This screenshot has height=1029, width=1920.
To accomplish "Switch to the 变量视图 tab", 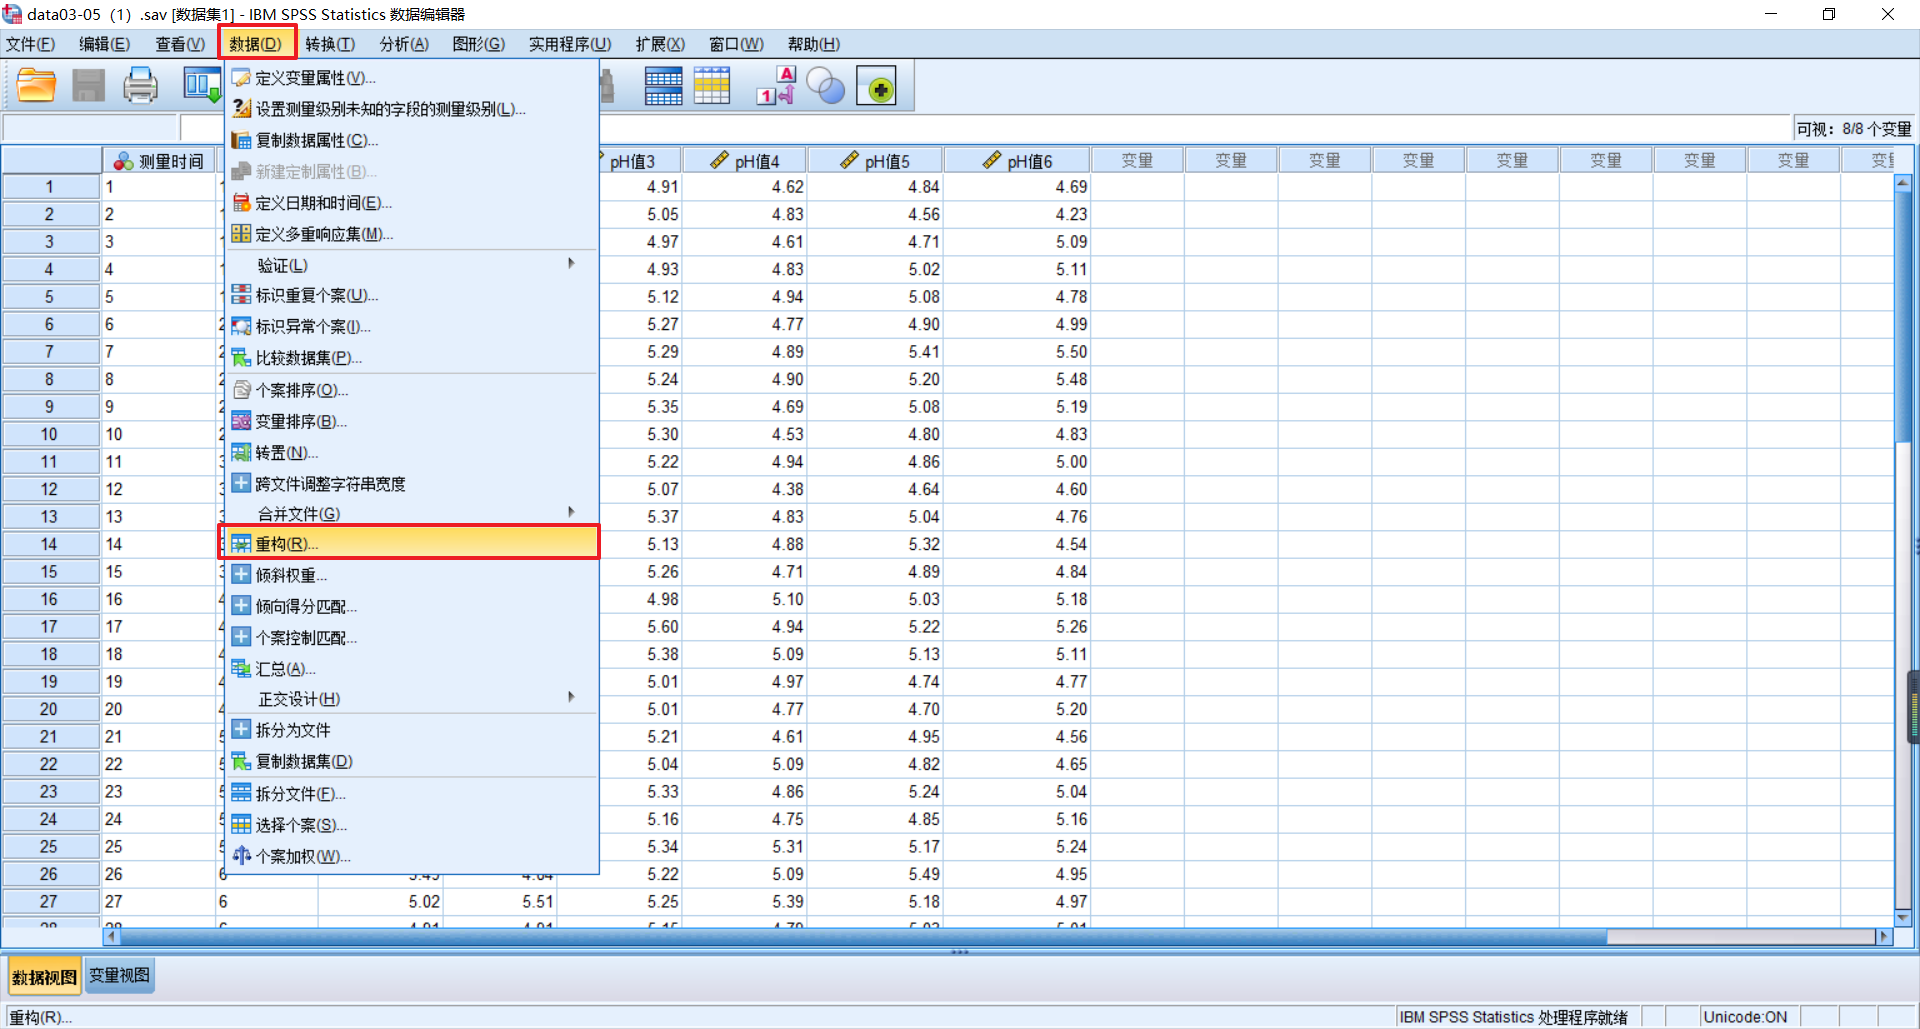I will 120,976.
